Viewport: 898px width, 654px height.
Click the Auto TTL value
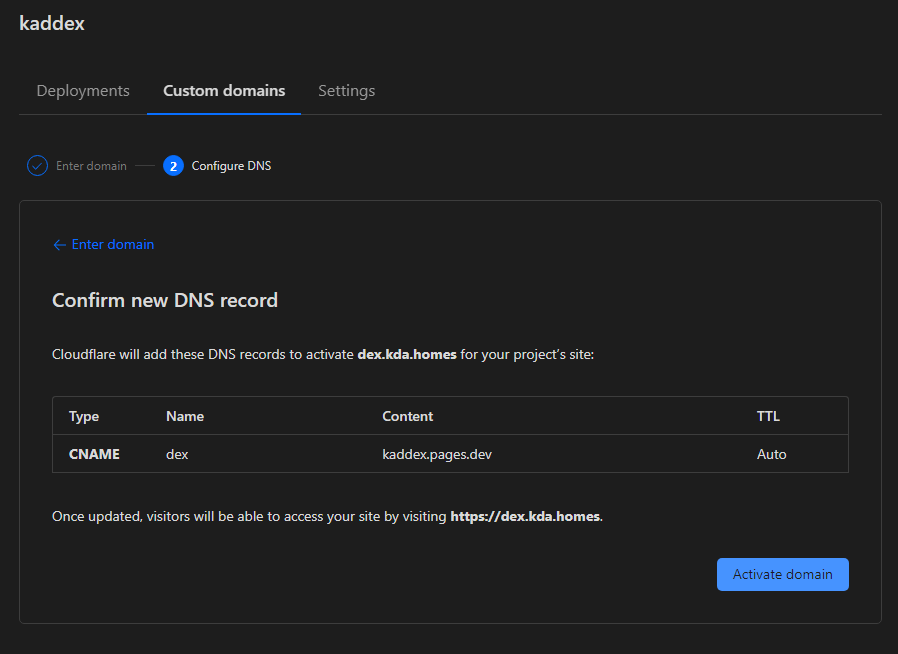click(771, 454)
